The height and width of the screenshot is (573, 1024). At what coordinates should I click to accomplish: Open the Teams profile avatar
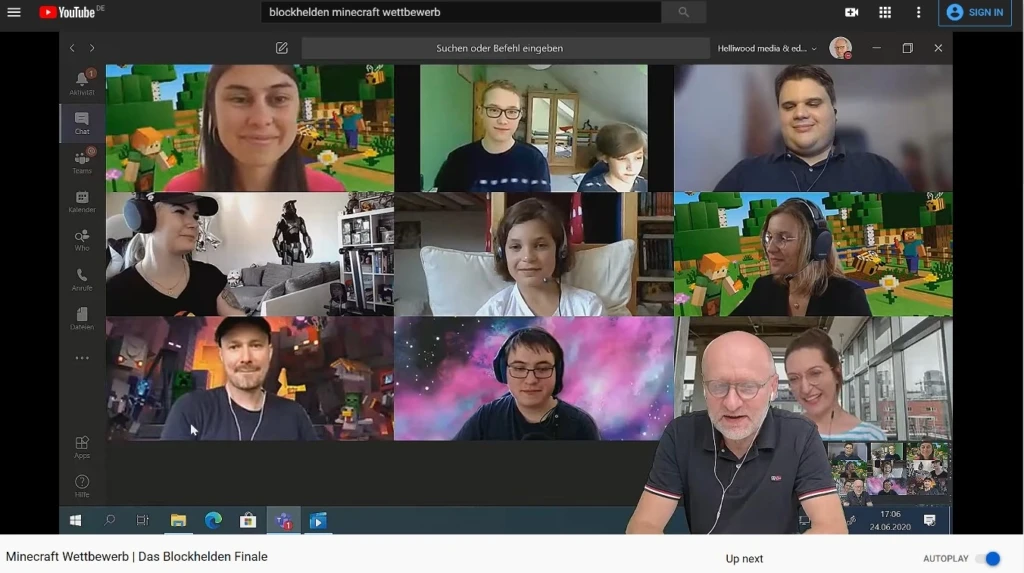point(840,48)
